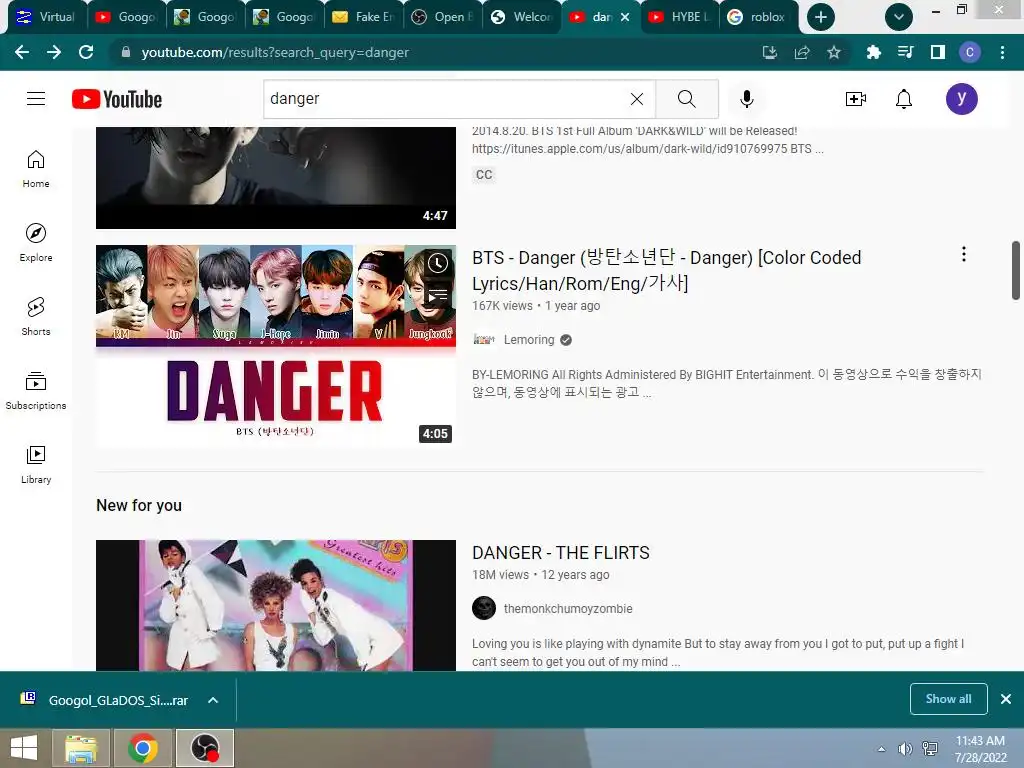
Task: Reload the page
Action: [86, 52]
